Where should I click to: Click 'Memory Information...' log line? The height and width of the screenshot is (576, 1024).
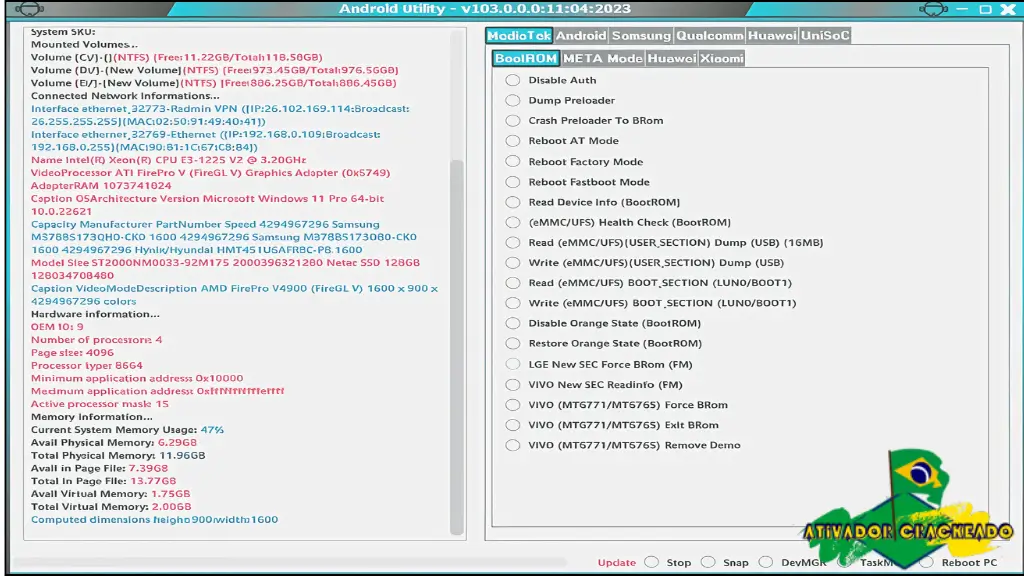pos(91,417)
